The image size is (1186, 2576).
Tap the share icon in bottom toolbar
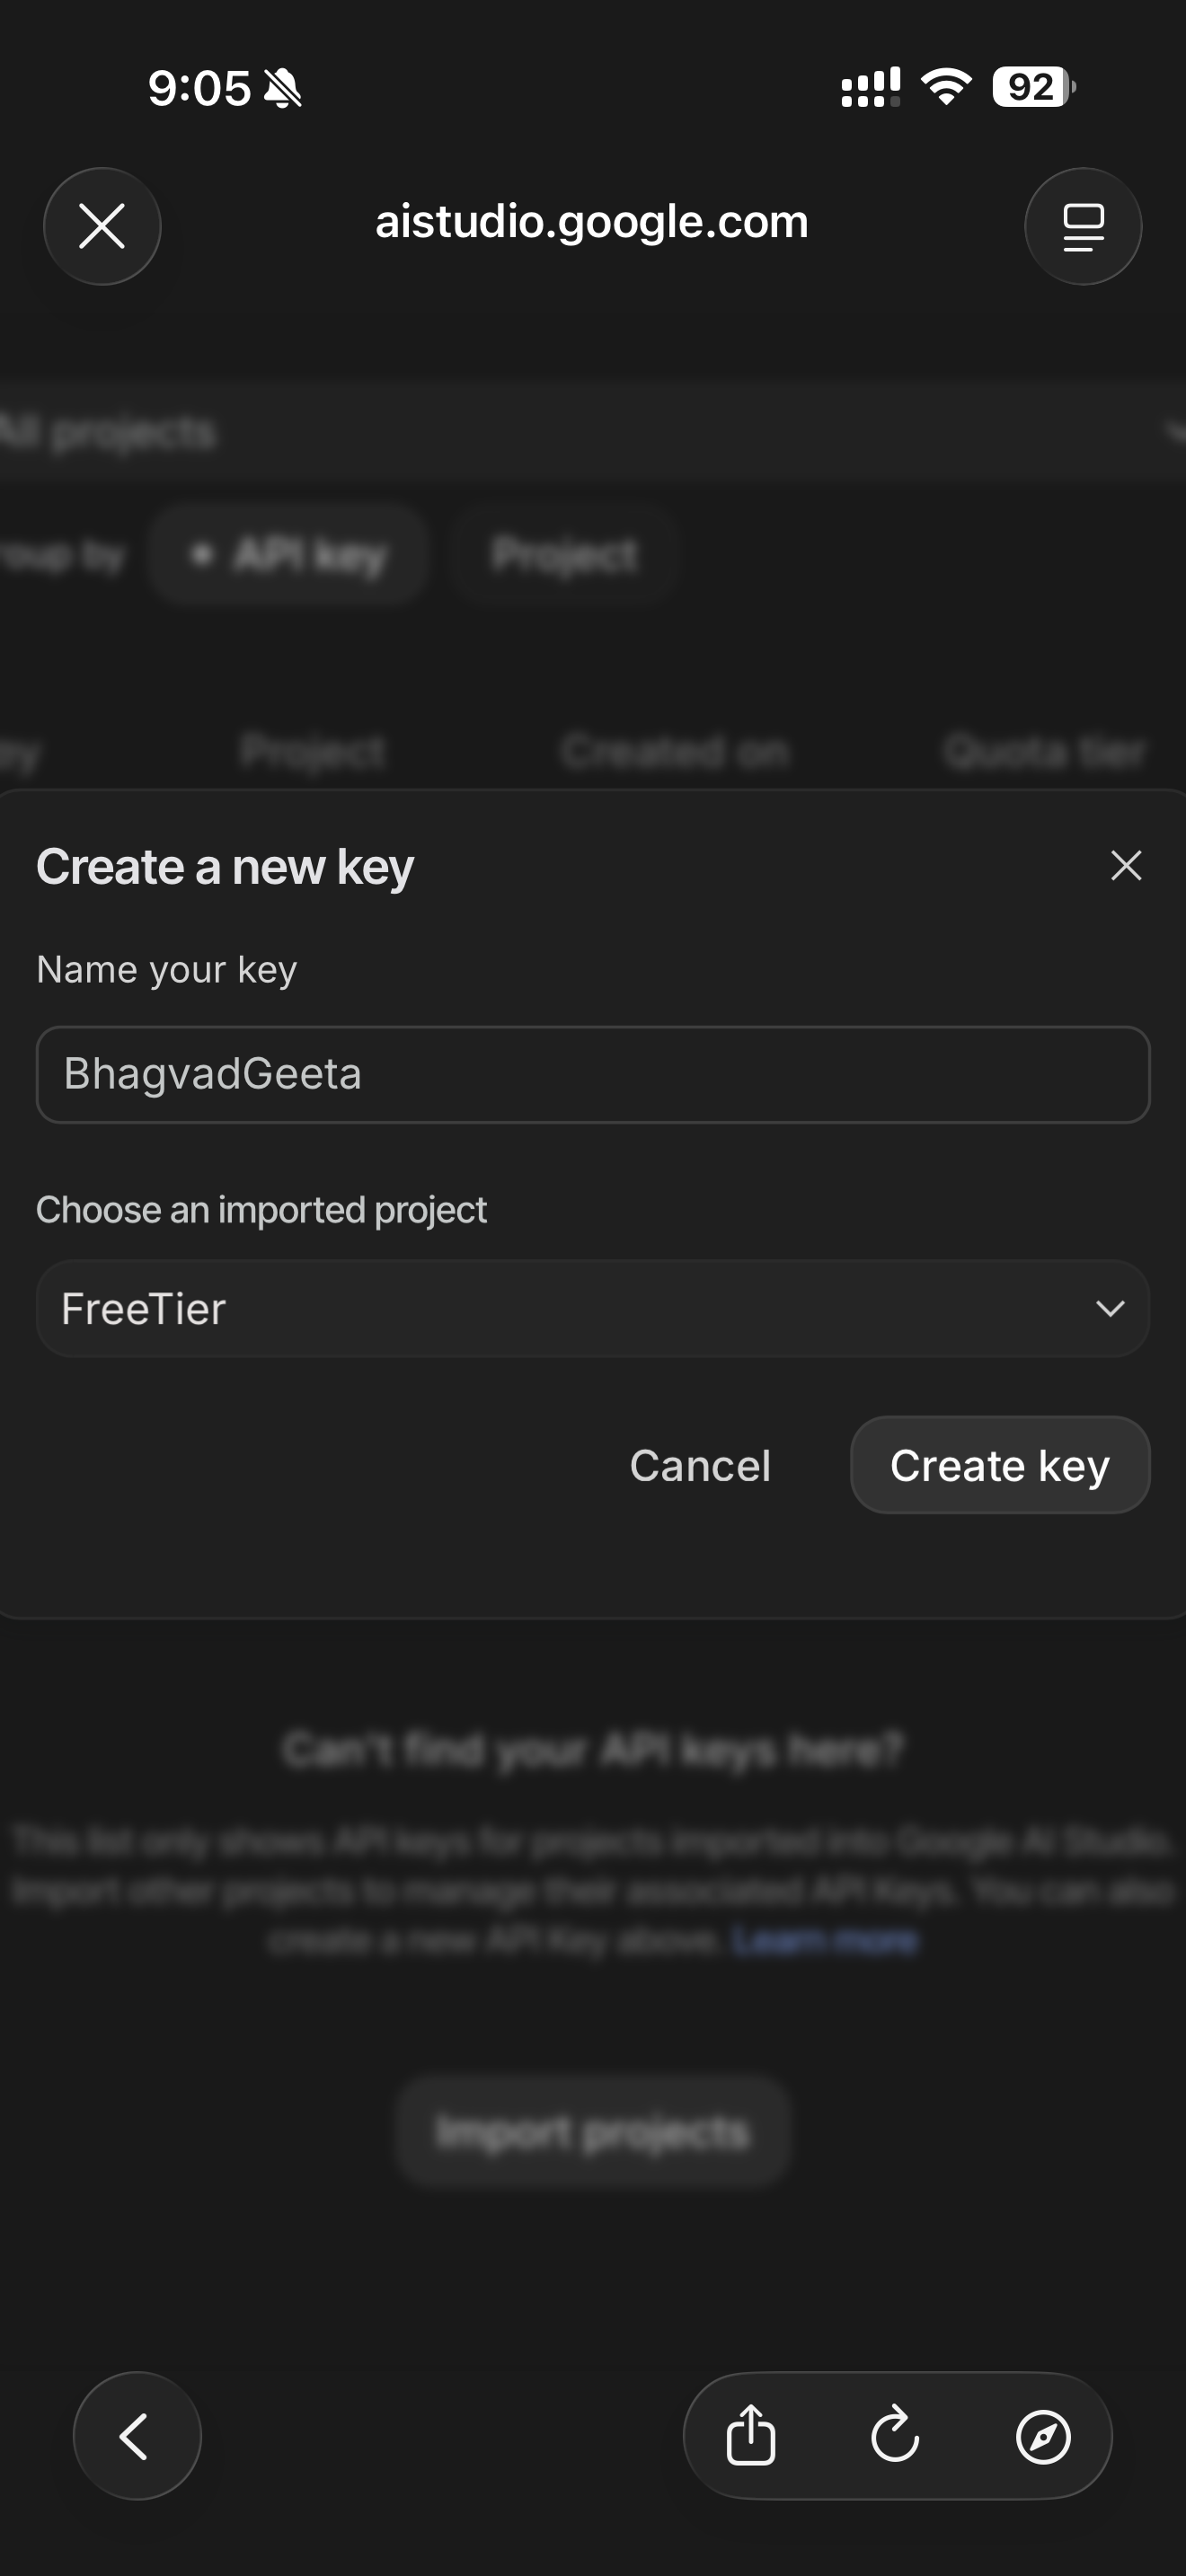click(x=750, y=2436)
